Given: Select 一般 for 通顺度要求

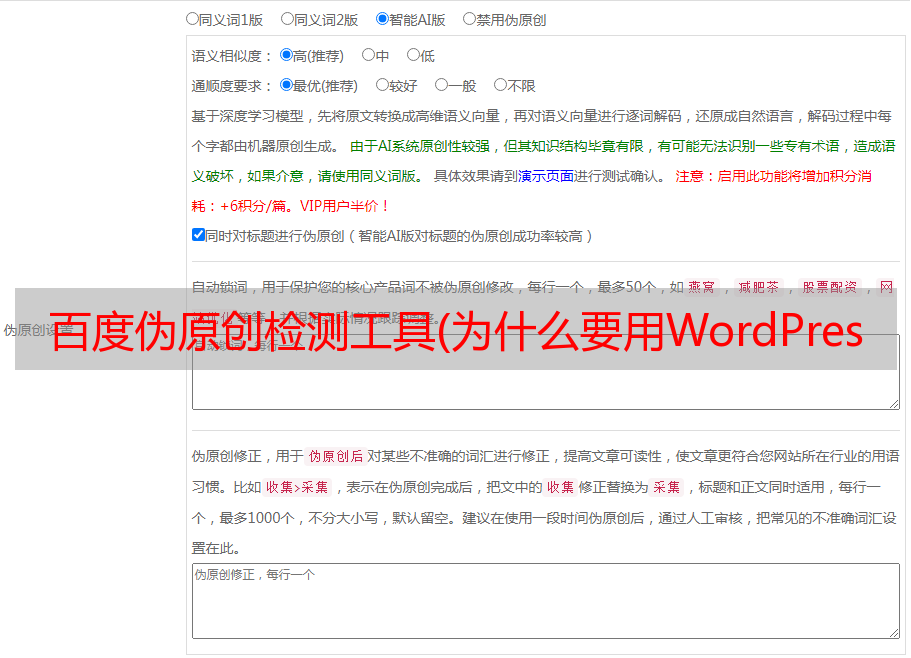Looking at the screenshot, I should point(441,85).
